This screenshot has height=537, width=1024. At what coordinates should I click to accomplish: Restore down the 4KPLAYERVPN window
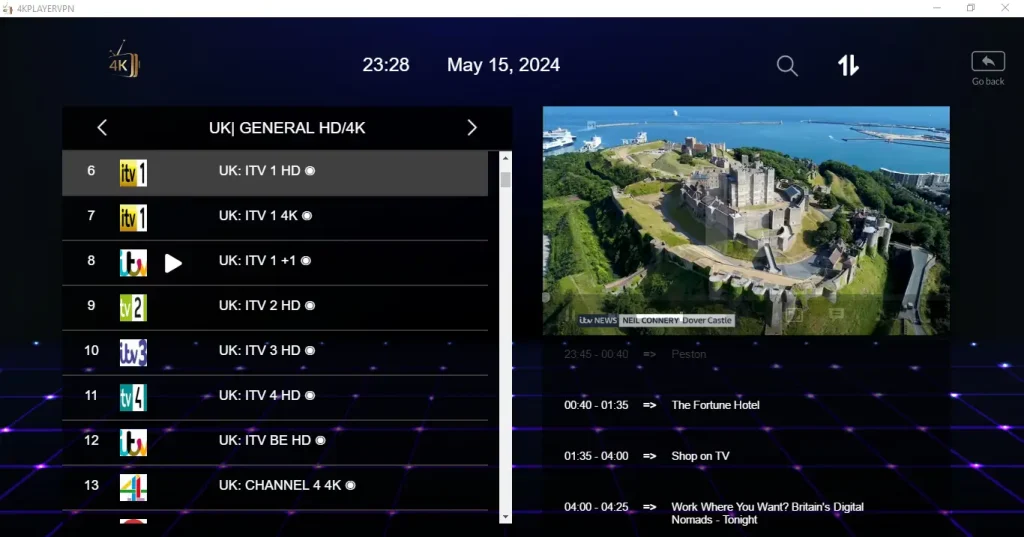970,8
